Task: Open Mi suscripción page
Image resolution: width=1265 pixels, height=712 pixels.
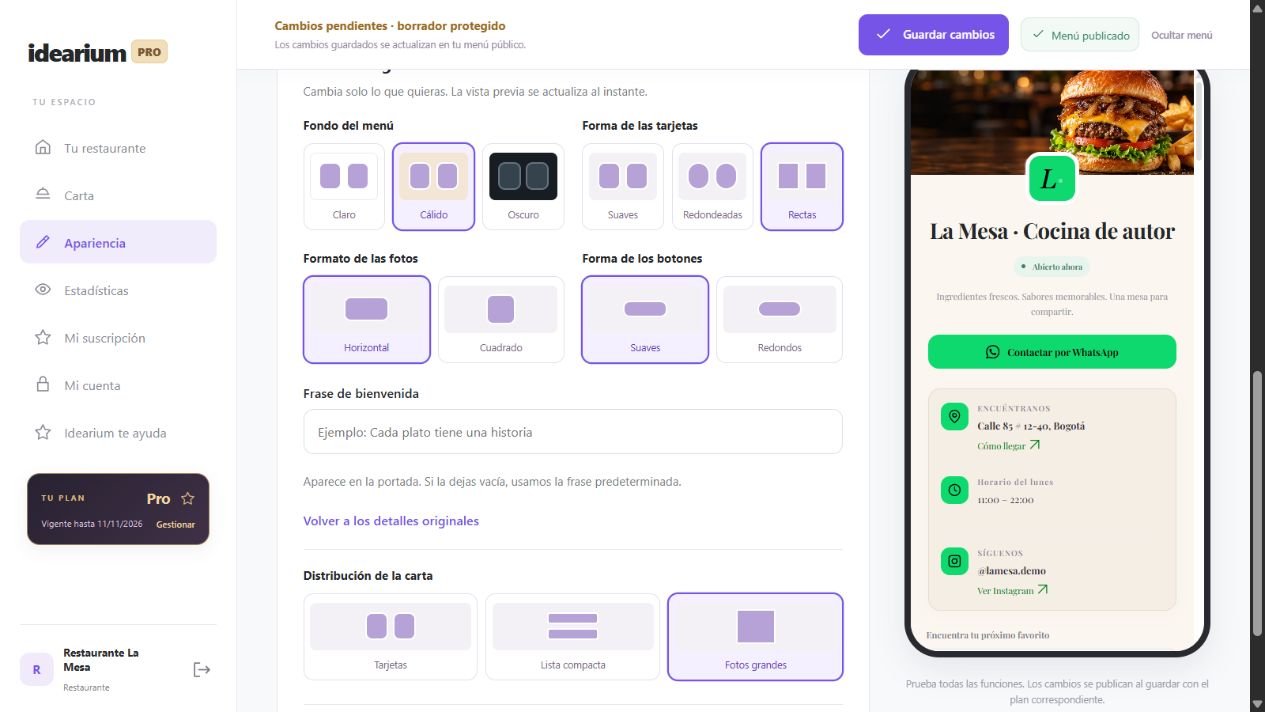Action: [118, 338]
